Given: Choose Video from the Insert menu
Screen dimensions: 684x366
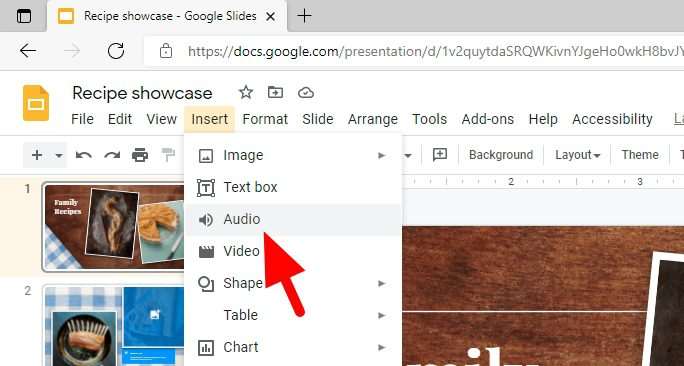Looking at the screenshot, I should tap(293, 251).
